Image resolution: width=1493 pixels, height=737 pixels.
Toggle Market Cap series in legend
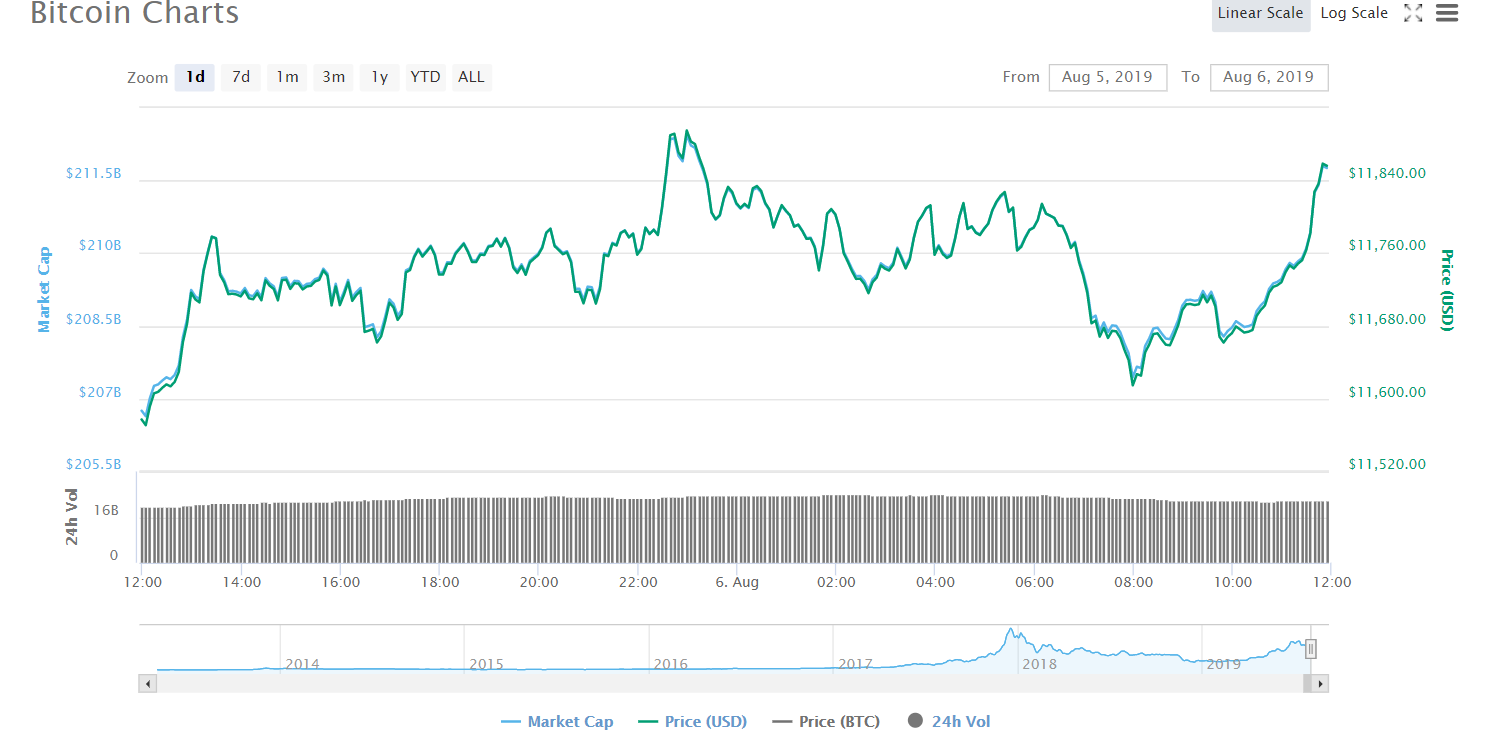tap(557, 722)
